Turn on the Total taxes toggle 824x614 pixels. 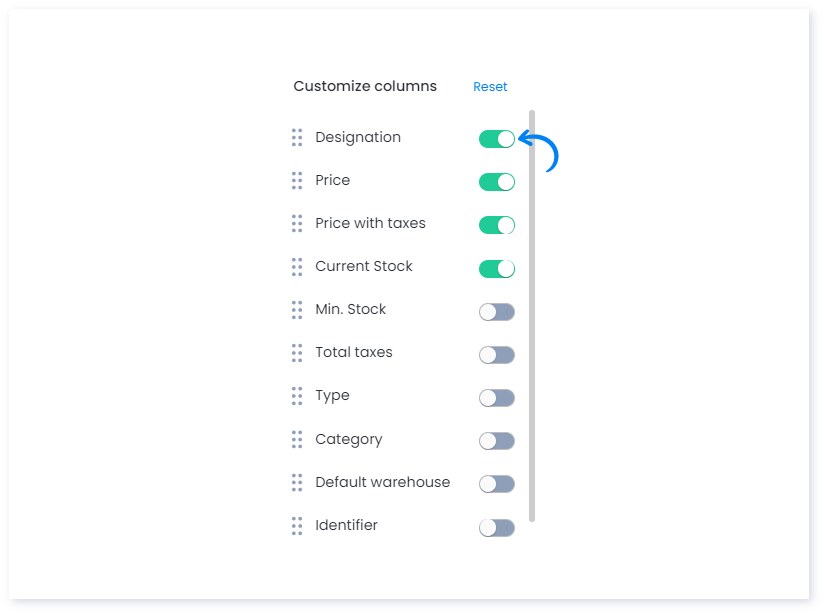497,354
